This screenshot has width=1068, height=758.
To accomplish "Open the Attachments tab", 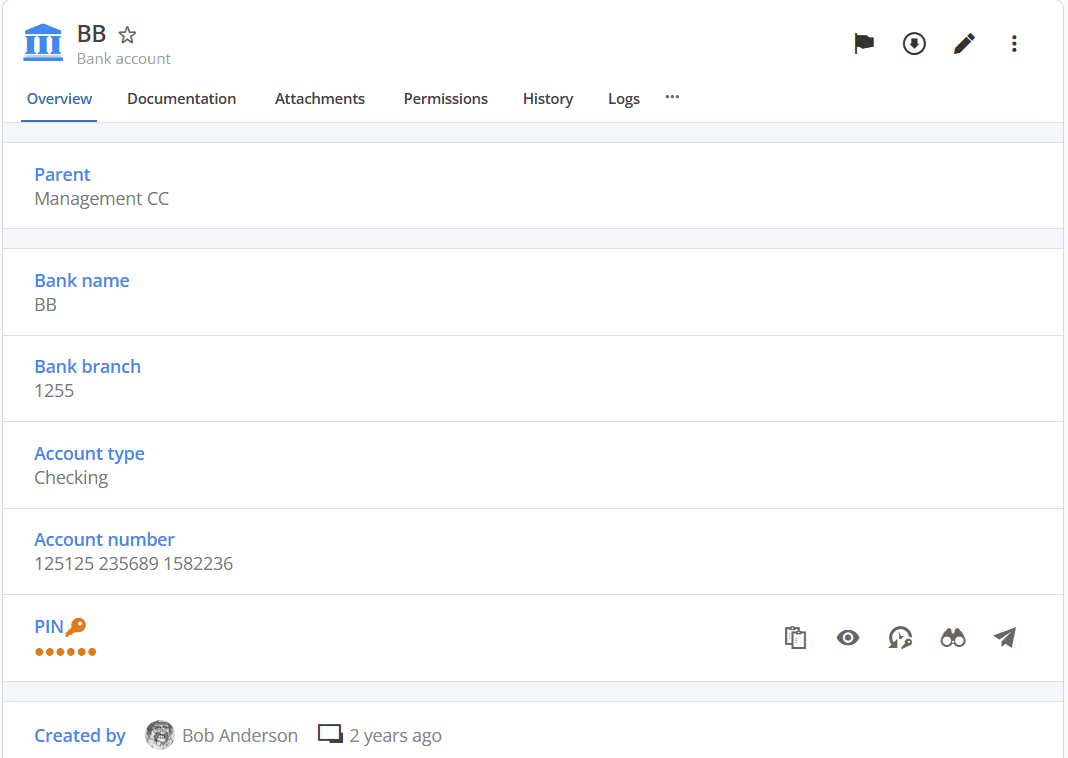I will coord(320,99).
